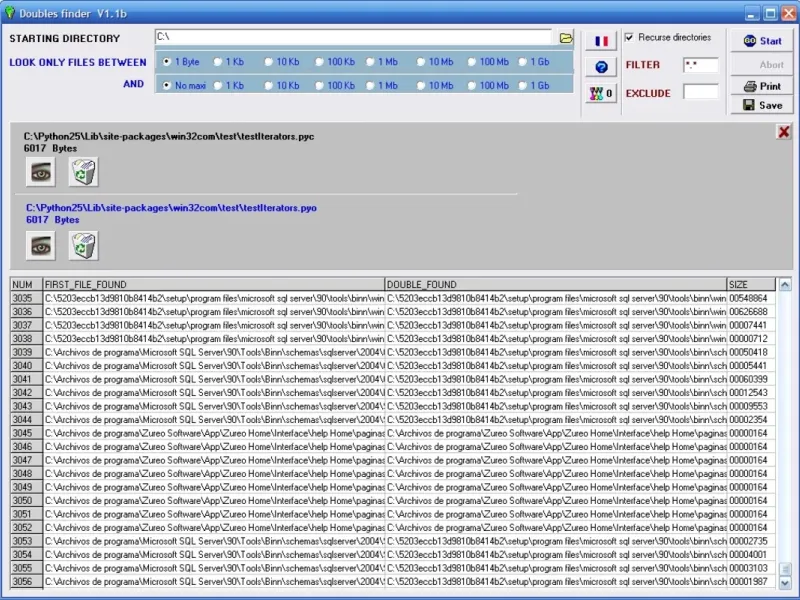Send testIterators.pyo to the recycle bin
The image size is (800, 600).
(x=83, y=246)
